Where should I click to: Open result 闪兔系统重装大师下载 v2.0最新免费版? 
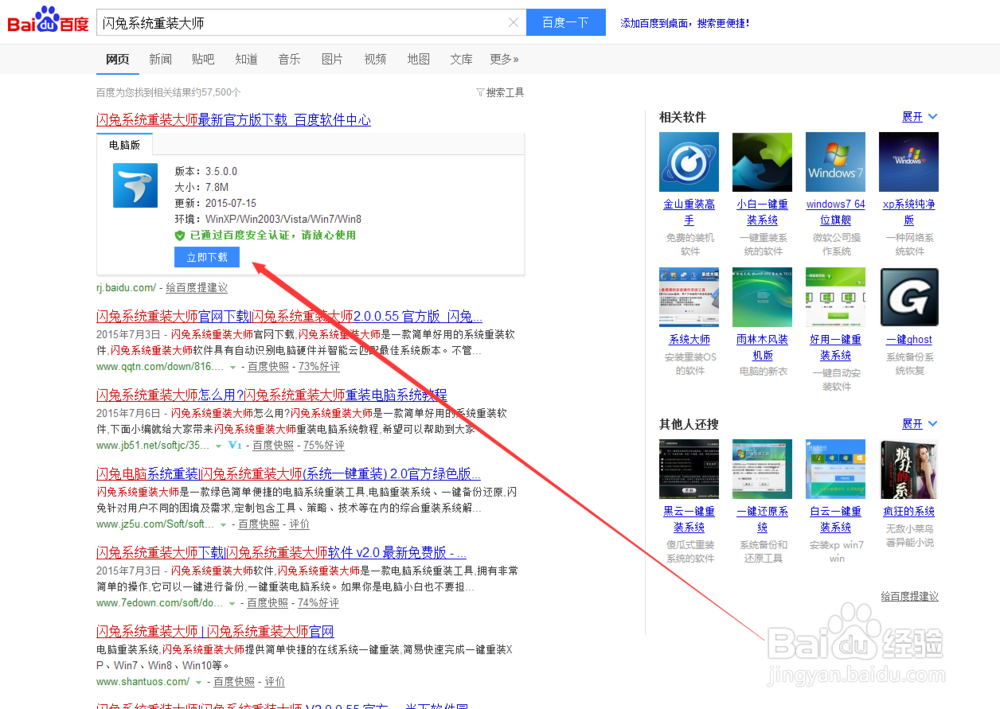click(281, 552)
